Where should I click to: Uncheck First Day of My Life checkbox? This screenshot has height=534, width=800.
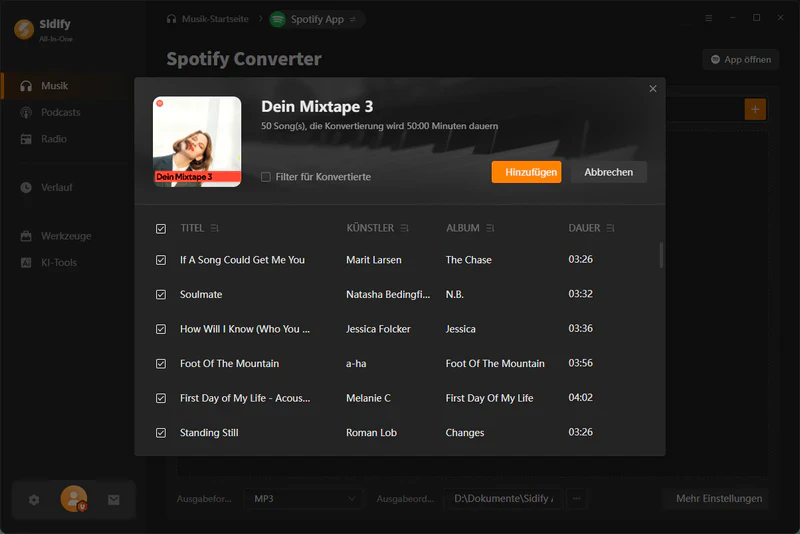tap(161, 398)
